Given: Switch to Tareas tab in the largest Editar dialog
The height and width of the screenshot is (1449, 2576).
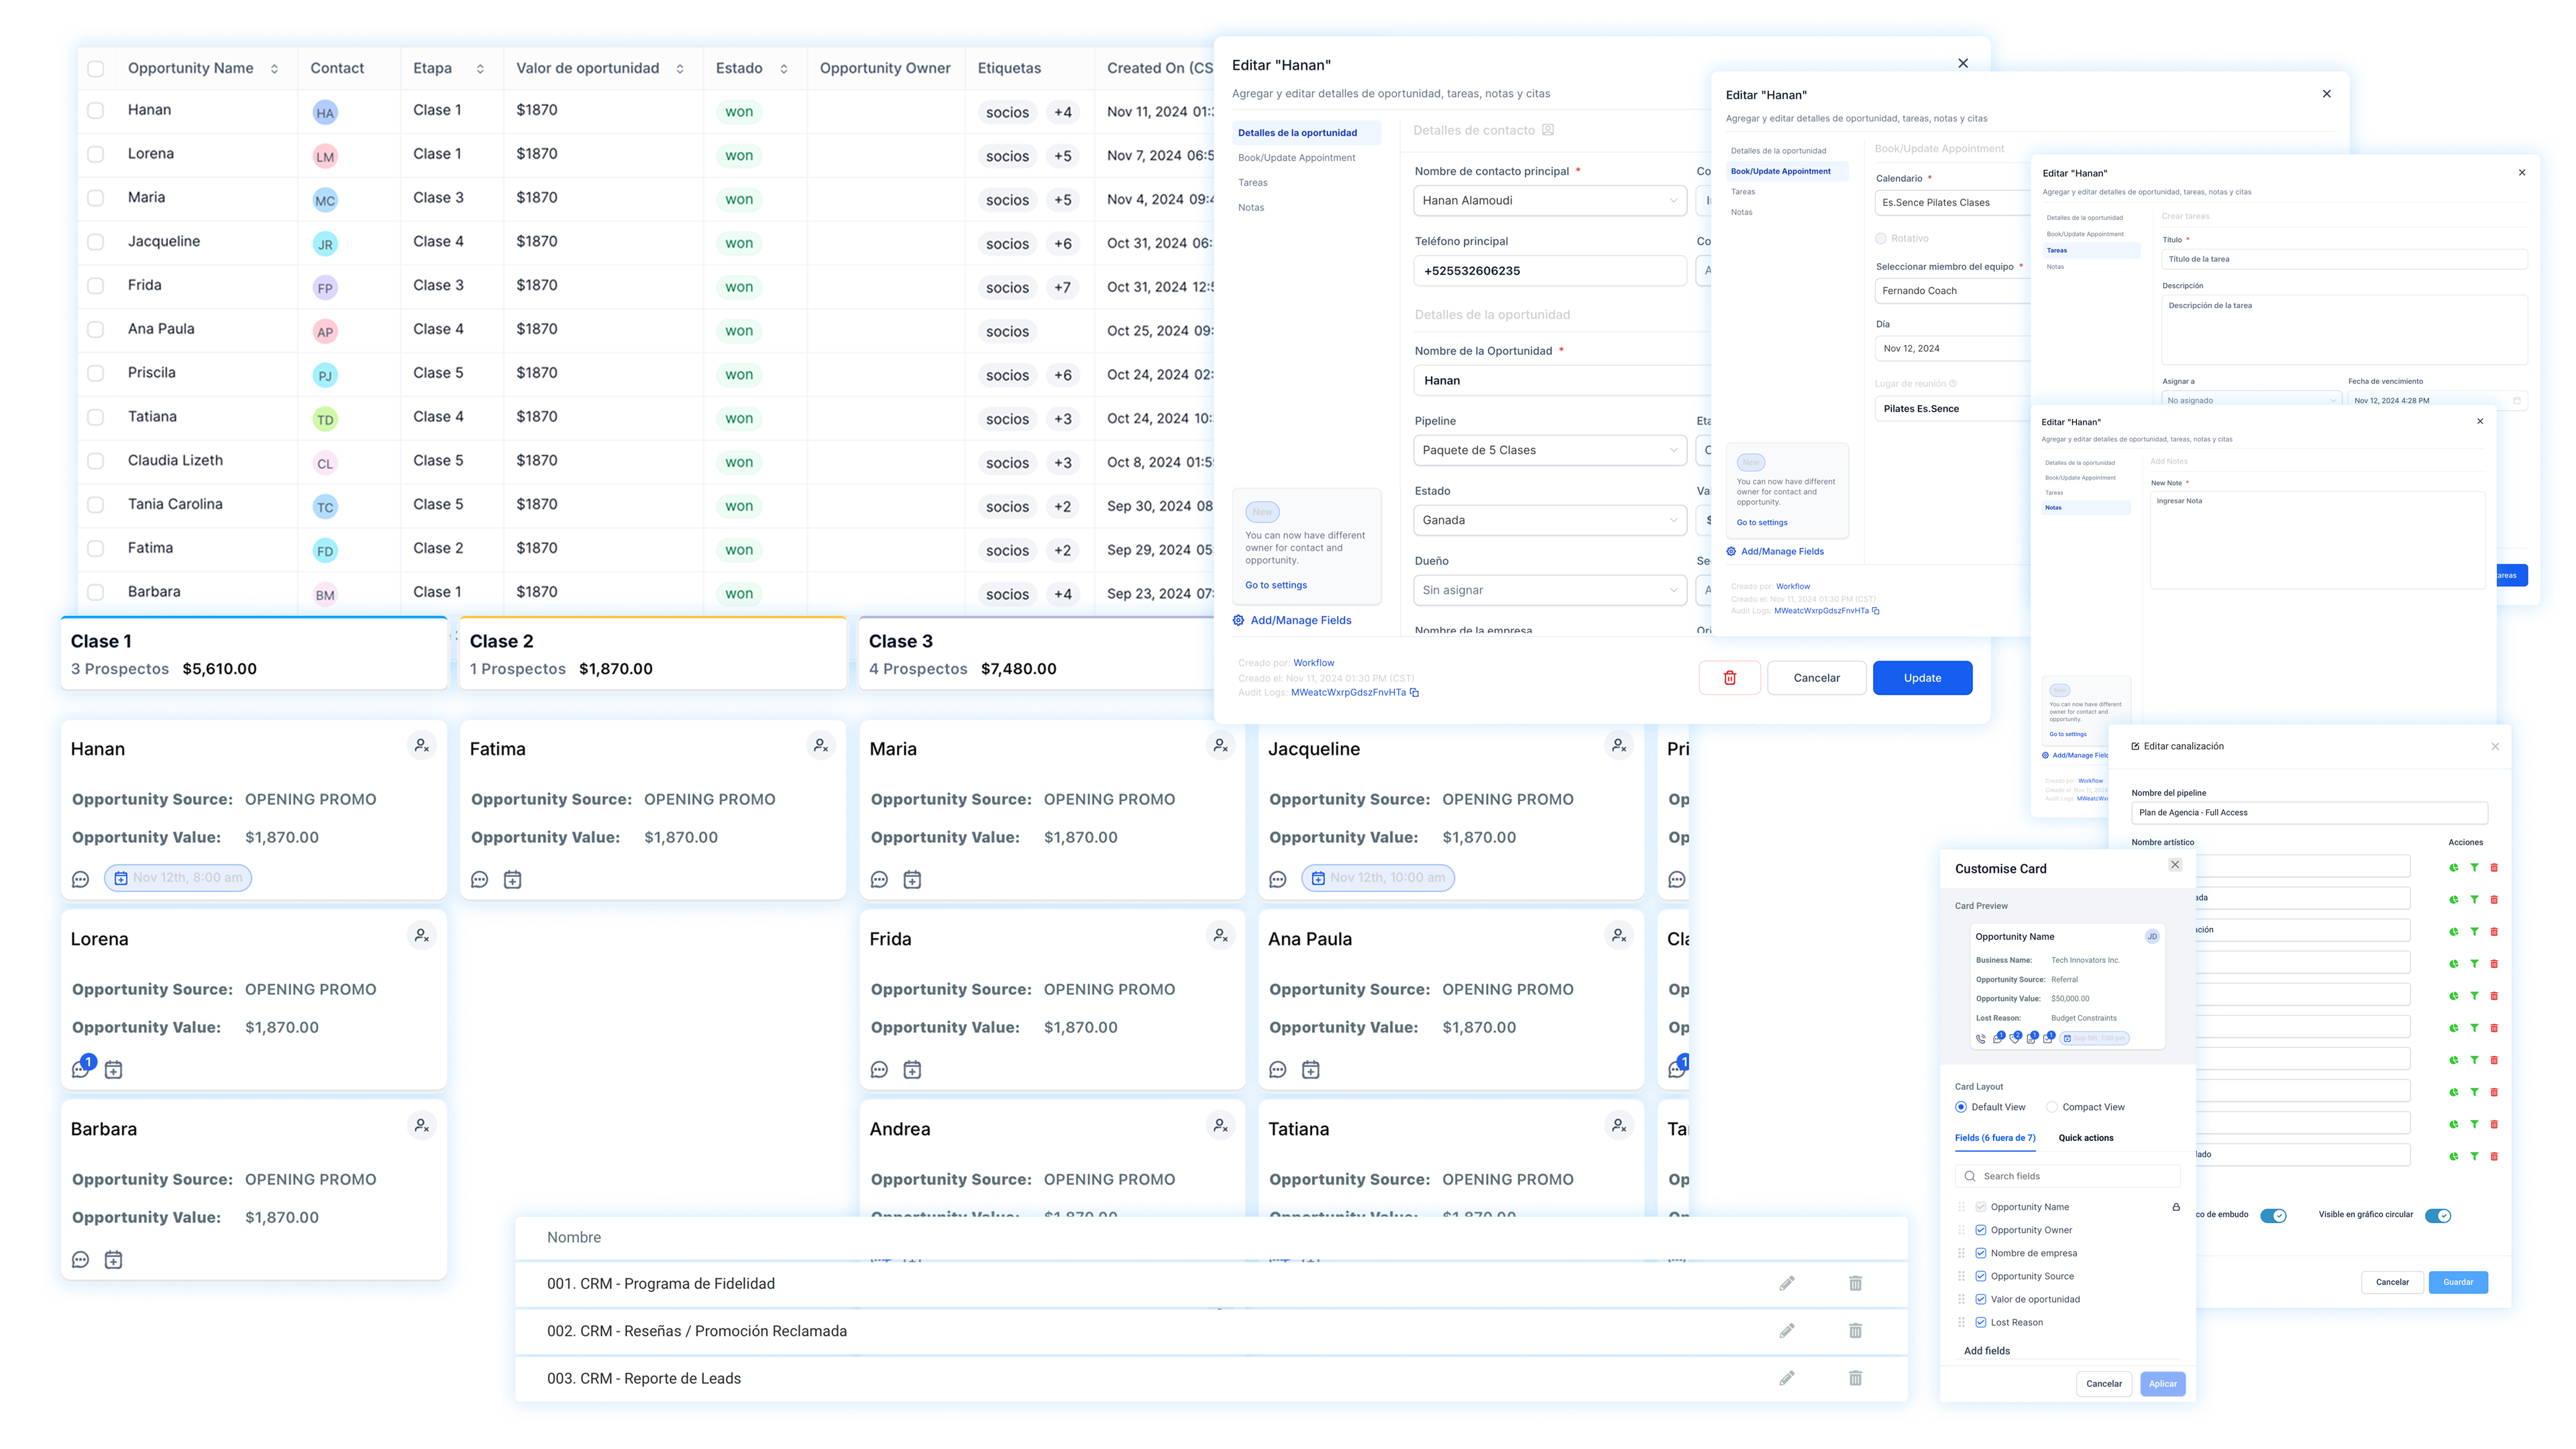Looking at the screenshot, I should coord(1252,183).
